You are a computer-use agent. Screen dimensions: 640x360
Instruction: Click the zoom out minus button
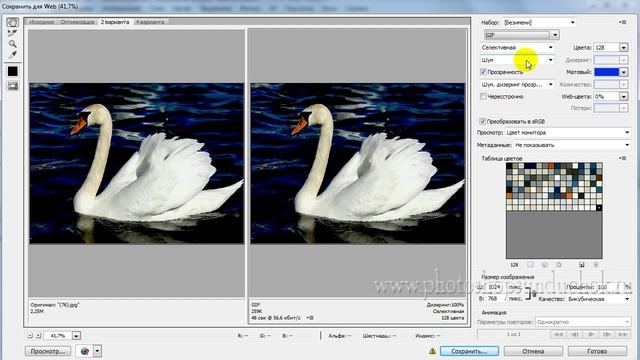[x=30, y=336]
